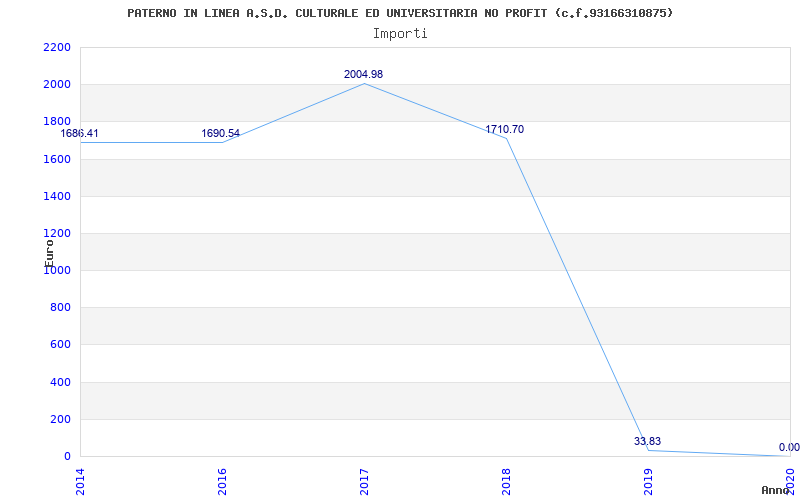800x500 pixels.
Task: Select the 33.83 data label
Action: pyautogui.click(x=647, y=441)
